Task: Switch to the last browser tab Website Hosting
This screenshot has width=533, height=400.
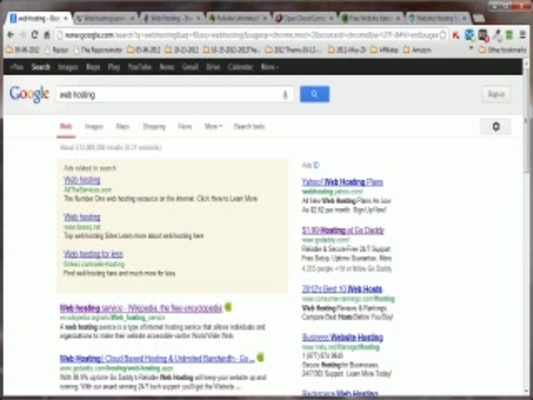Action: coord(439,18)
